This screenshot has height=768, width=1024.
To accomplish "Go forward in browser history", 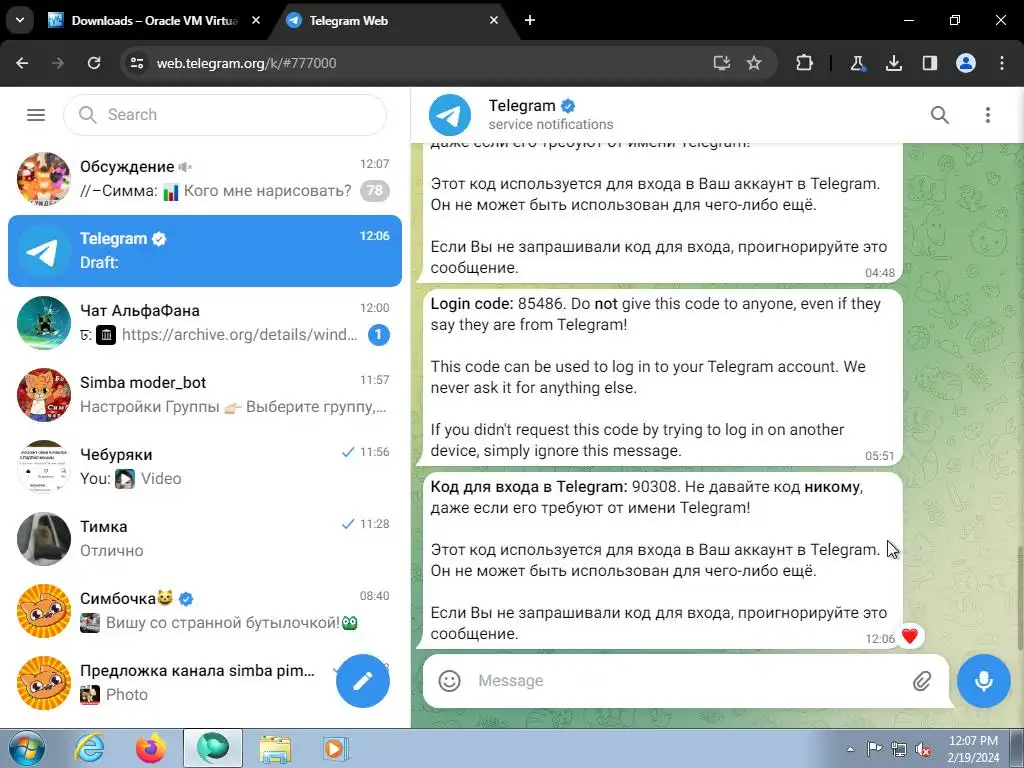I will tap(57, 63).
